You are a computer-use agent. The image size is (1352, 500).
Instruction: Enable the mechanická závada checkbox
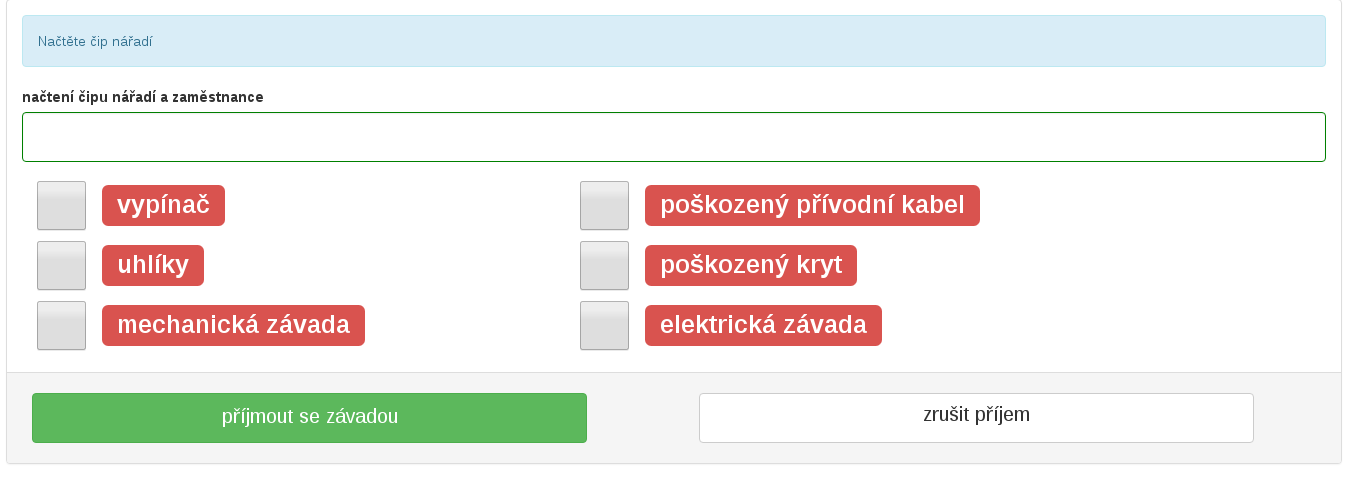click(61, 326)
